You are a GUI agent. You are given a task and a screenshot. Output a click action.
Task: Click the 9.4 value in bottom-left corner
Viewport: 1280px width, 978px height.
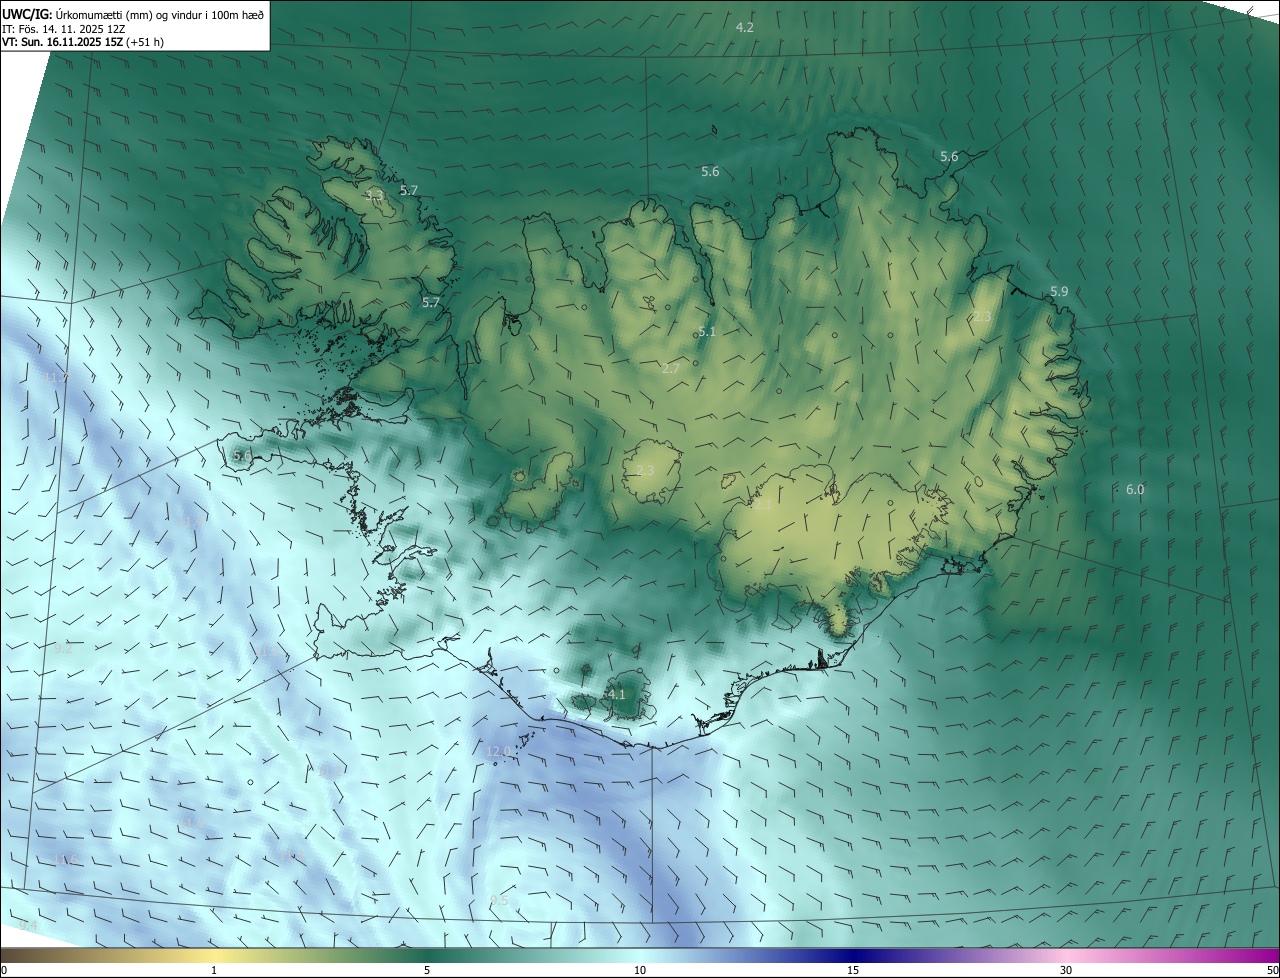pyautogui.click(x=28, y=926)
